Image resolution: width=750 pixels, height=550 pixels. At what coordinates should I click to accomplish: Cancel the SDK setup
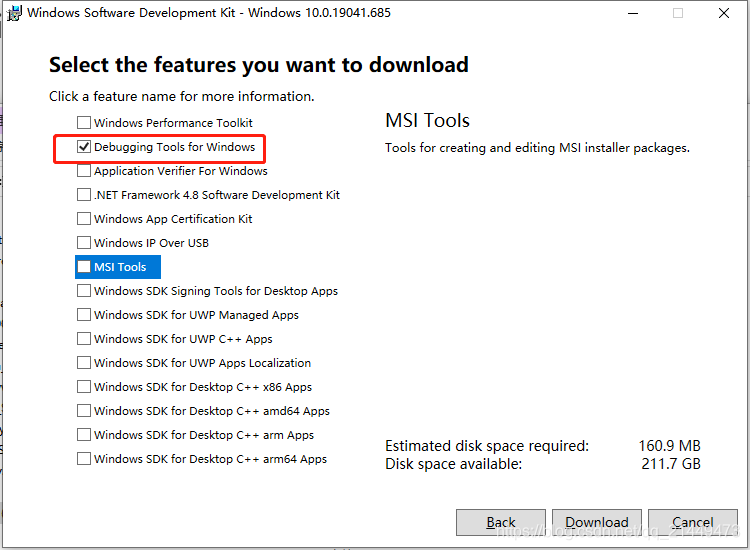pyautogui.click(x=693, y=522)
